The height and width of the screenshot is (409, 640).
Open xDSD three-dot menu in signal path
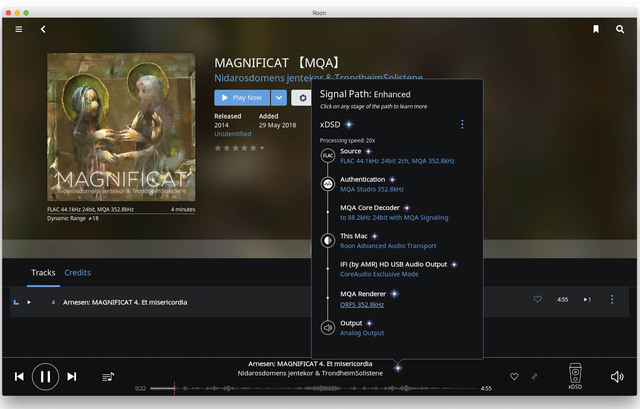coord(462,125)
